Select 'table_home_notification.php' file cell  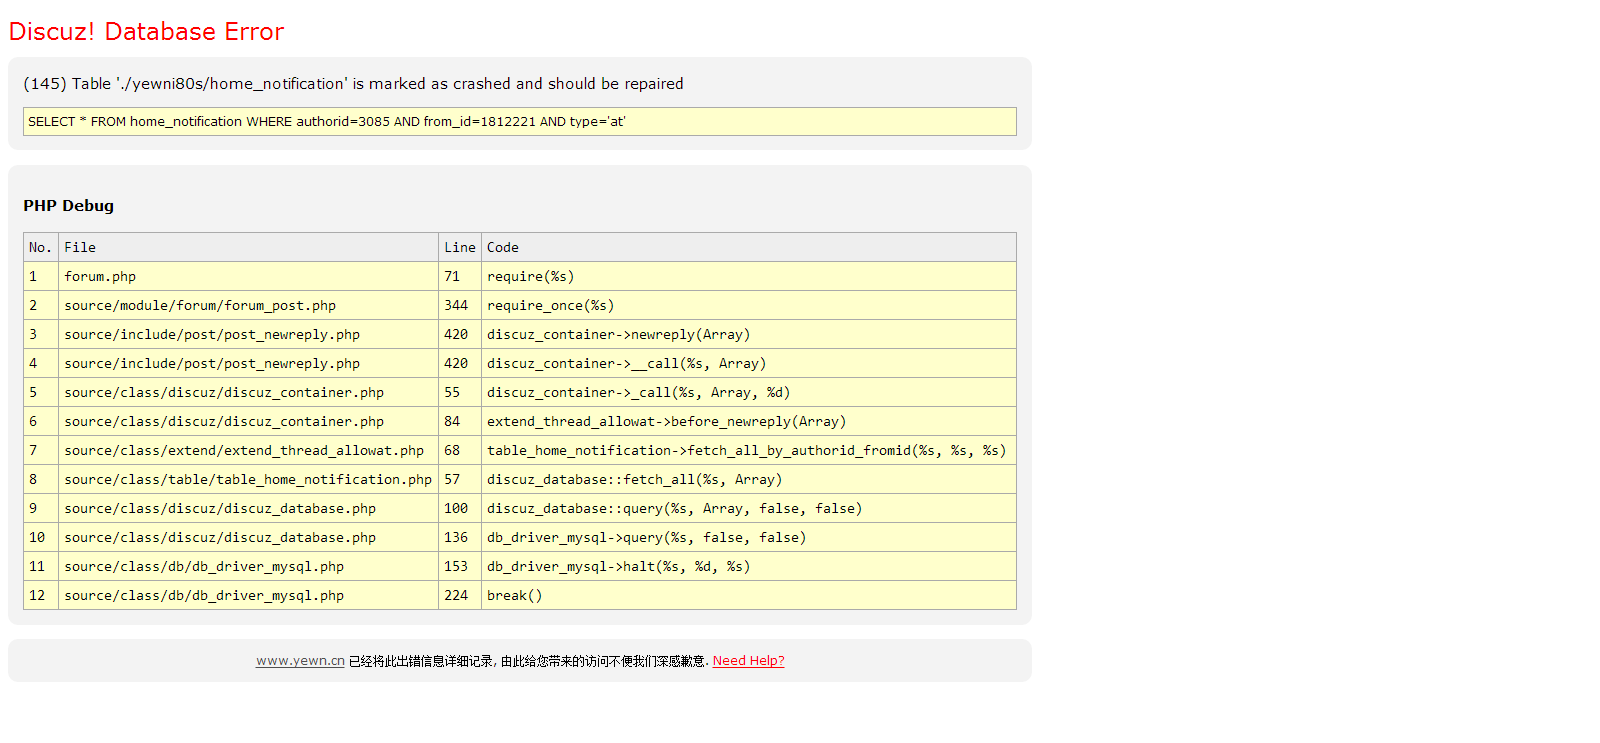249,479
